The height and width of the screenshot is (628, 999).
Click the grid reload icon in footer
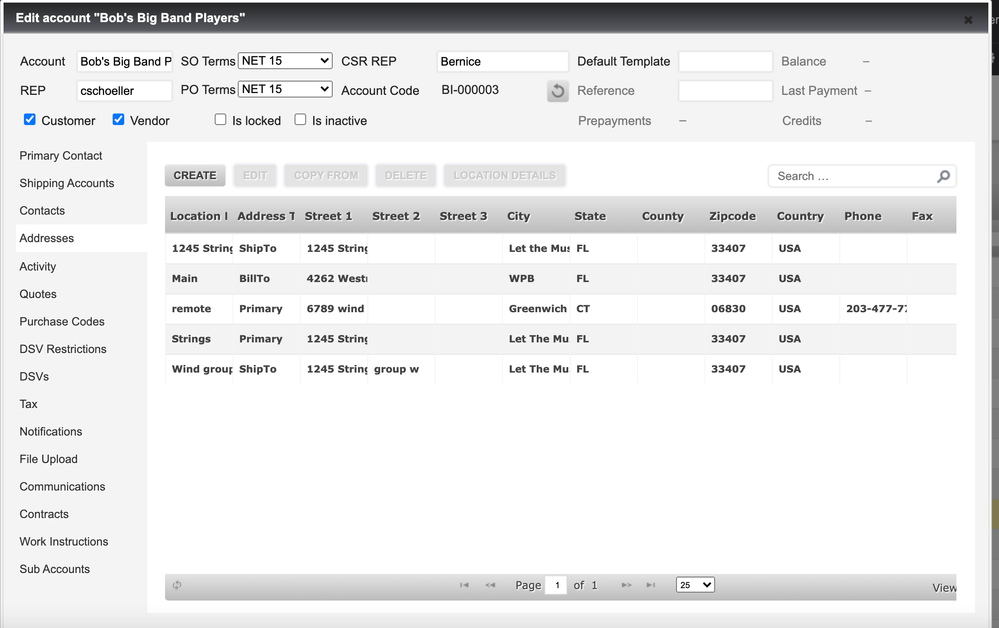tap(177, 585)
